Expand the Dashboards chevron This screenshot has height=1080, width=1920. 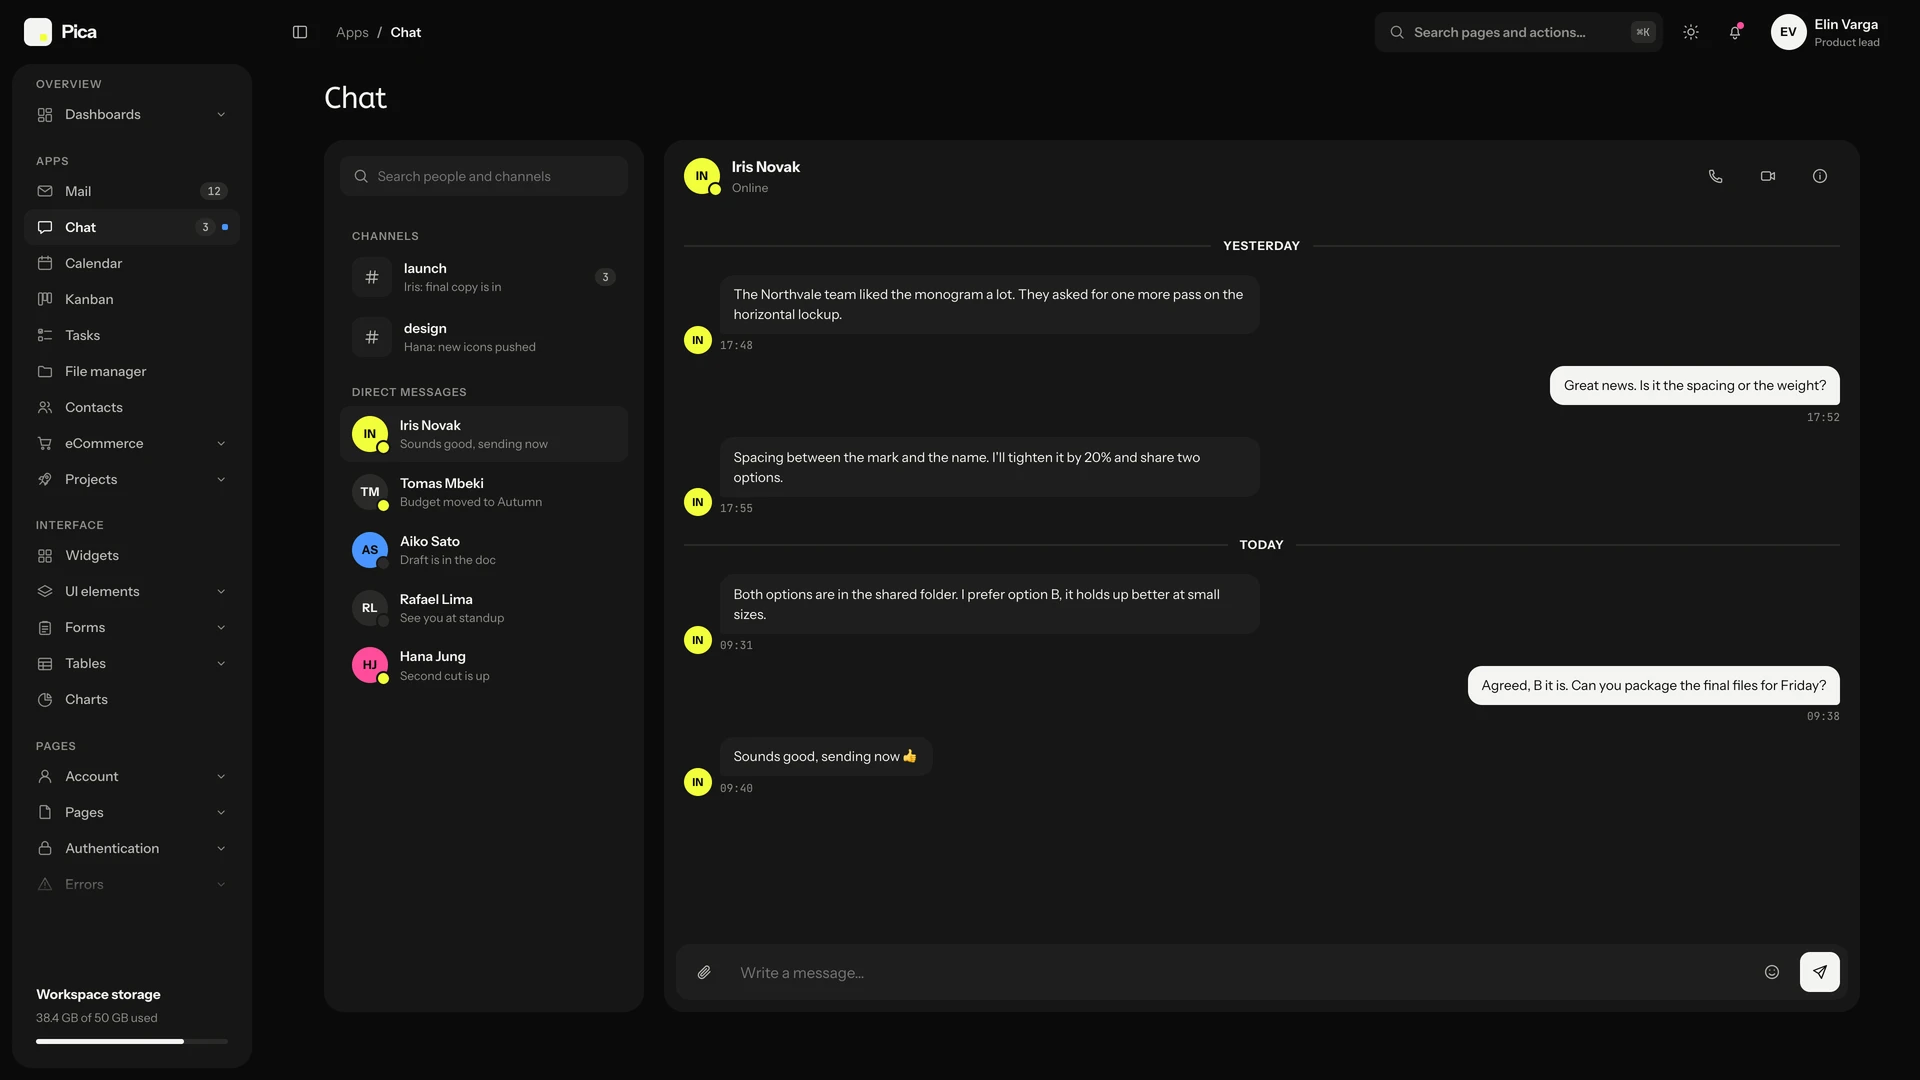(221, 115)
